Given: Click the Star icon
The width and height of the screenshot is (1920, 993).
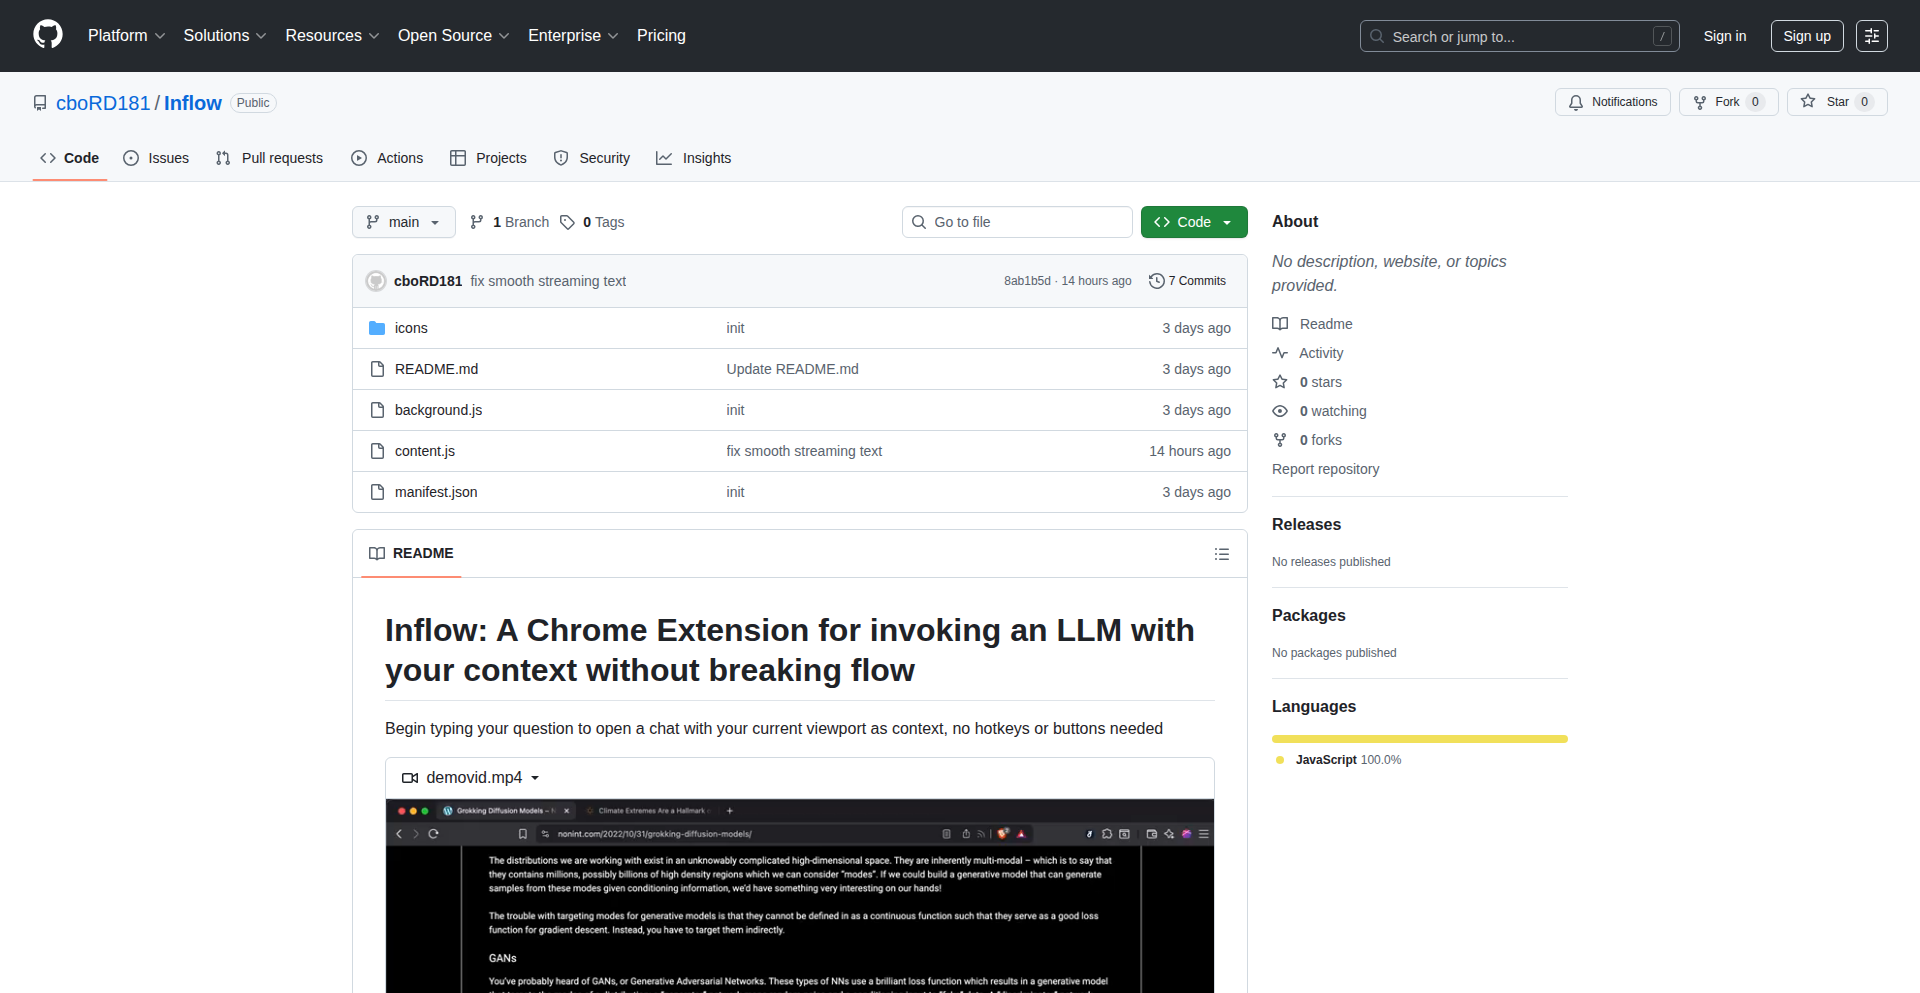Looking at the screenshot, I should [x=1808, y=101].
